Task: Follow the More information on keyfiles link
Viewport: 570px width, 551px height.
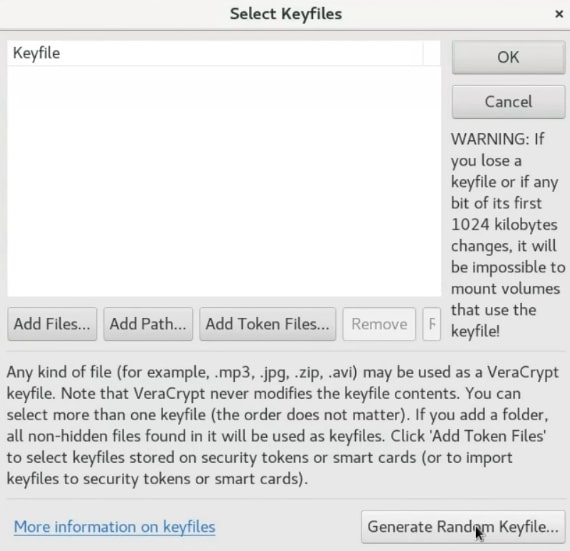Action: (115, 527)
